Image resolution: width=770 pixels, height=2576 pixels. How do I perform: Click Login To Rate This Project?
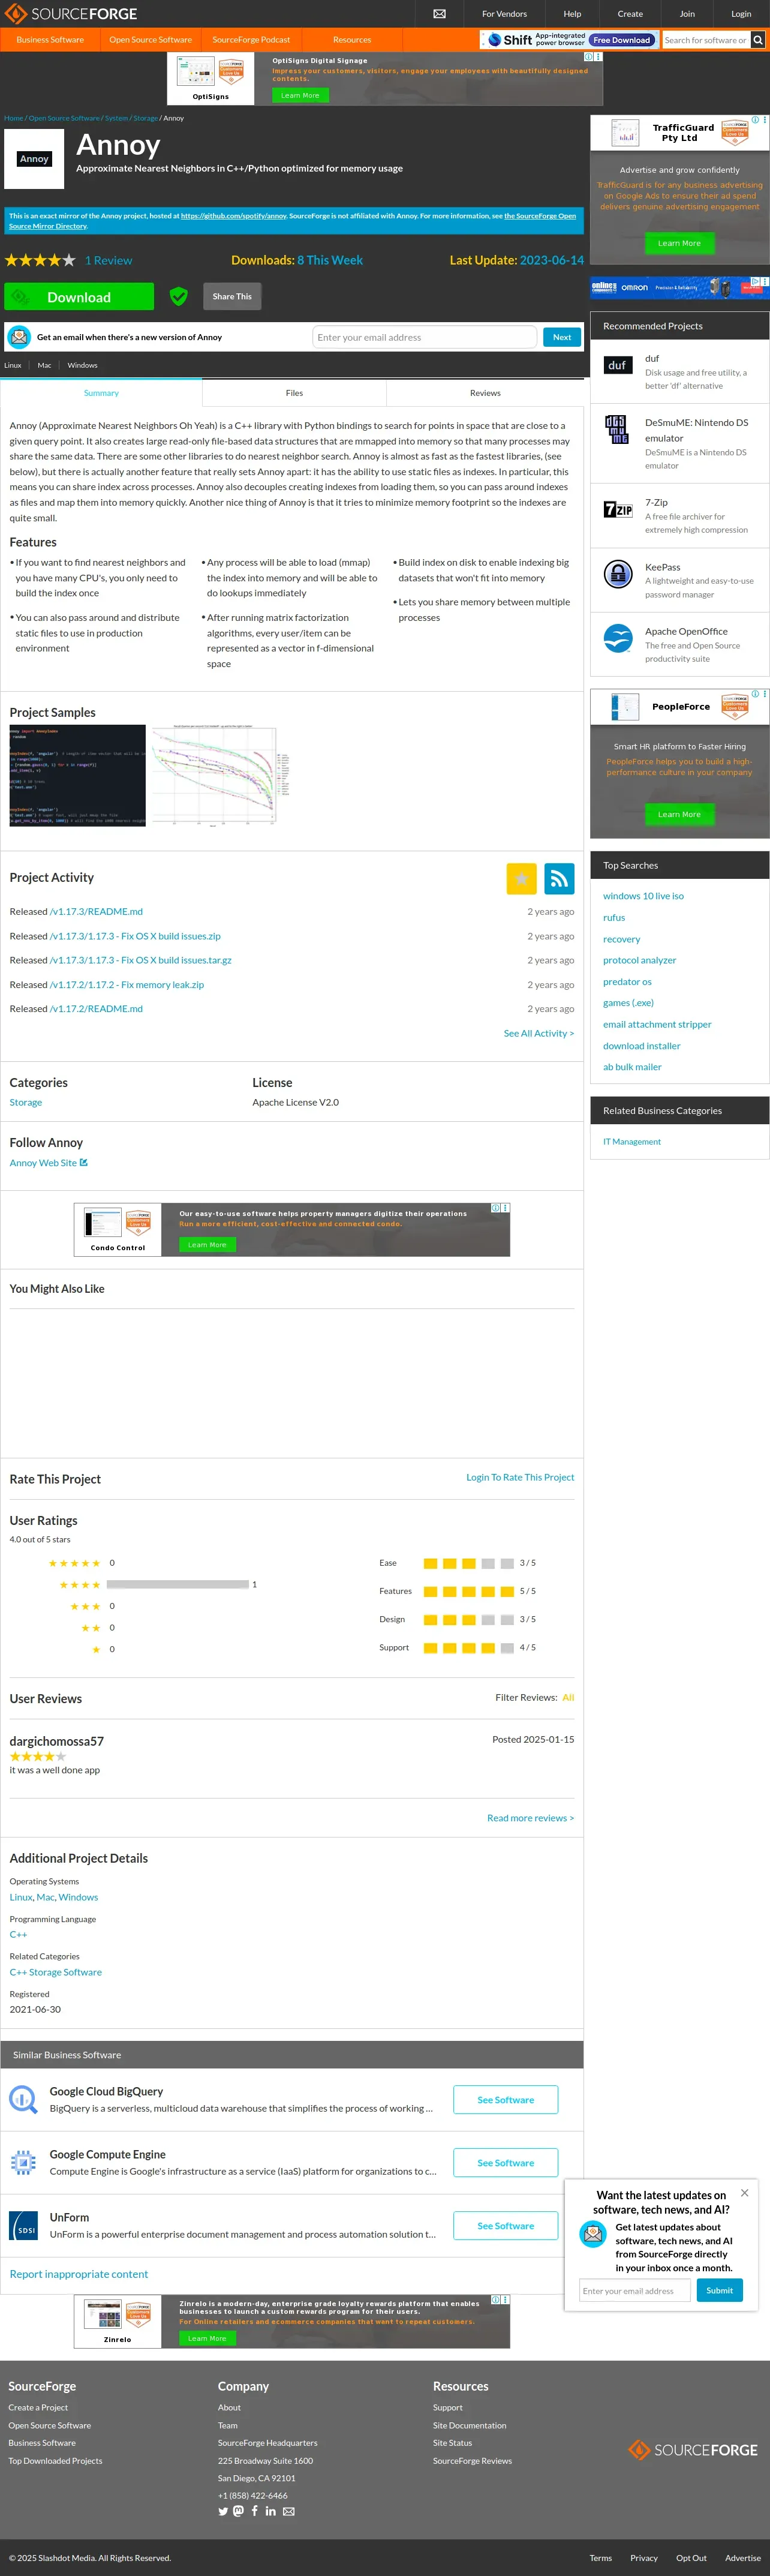(520, 1477)
